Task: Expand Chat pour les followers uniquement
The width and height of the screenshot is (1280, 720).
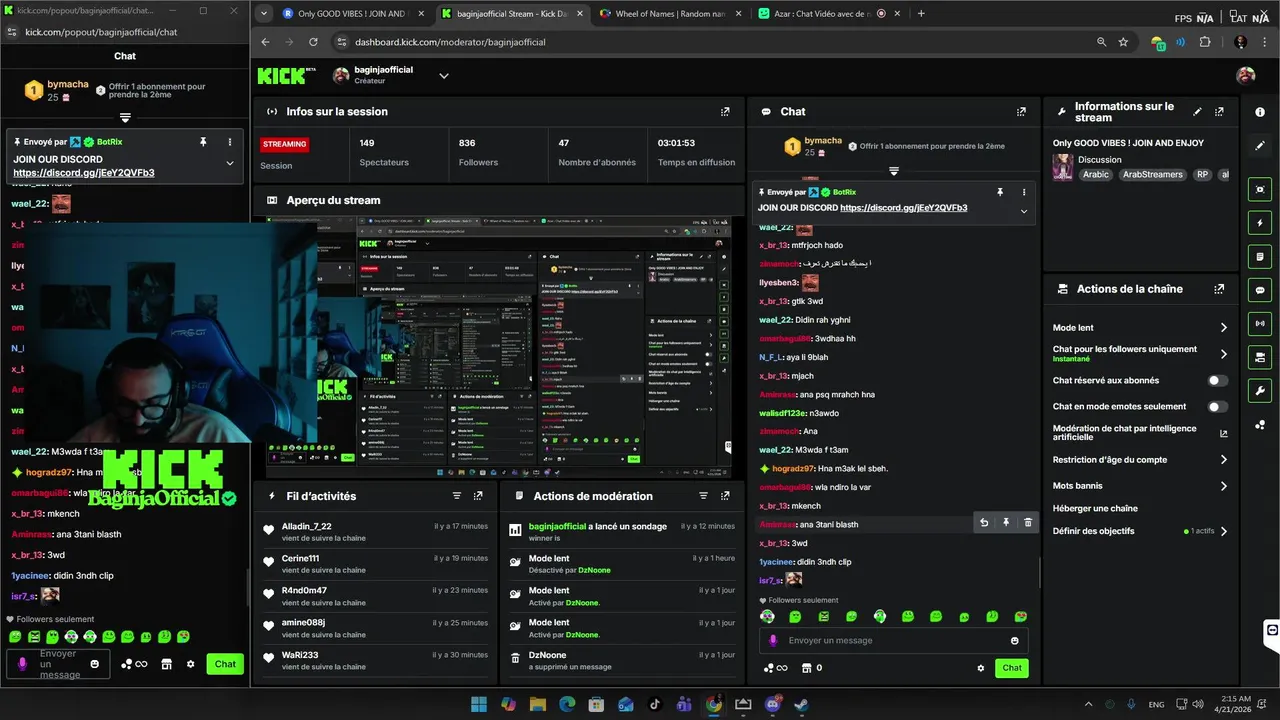Action: coord(1223,354)
